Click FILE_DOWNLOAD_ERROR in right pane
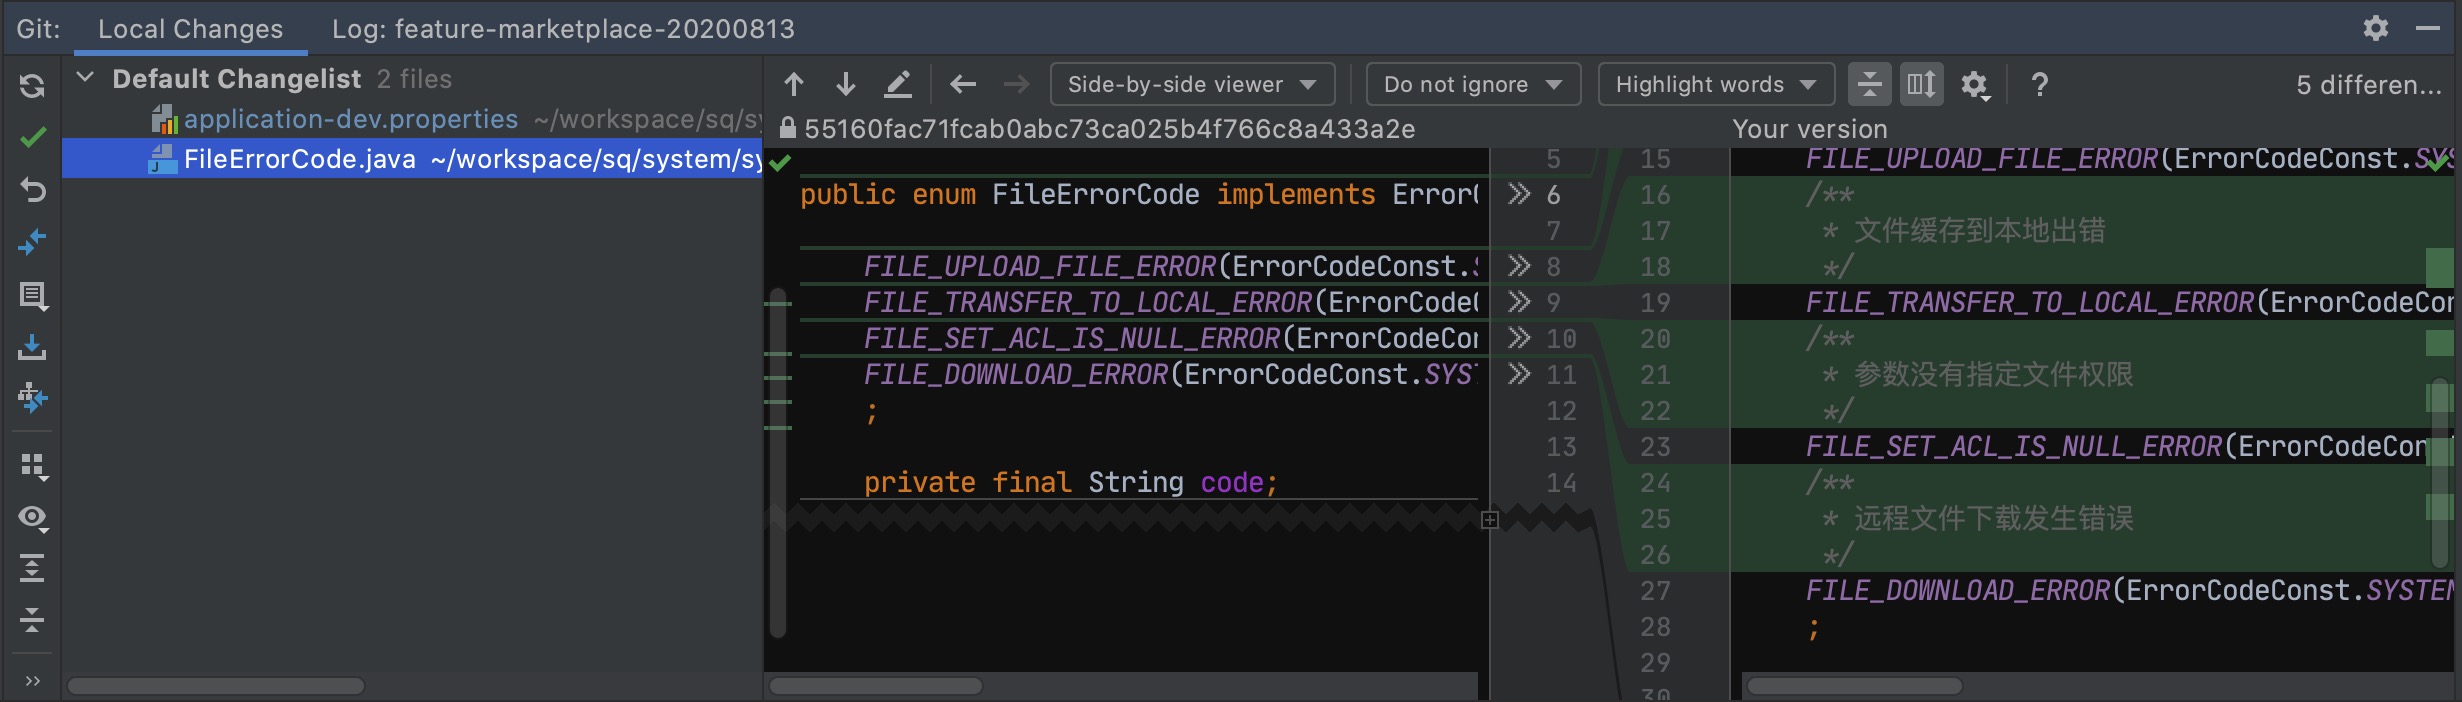Image resolution: width=2462 pixels, height=702 pixels. tap(1958, 591)
